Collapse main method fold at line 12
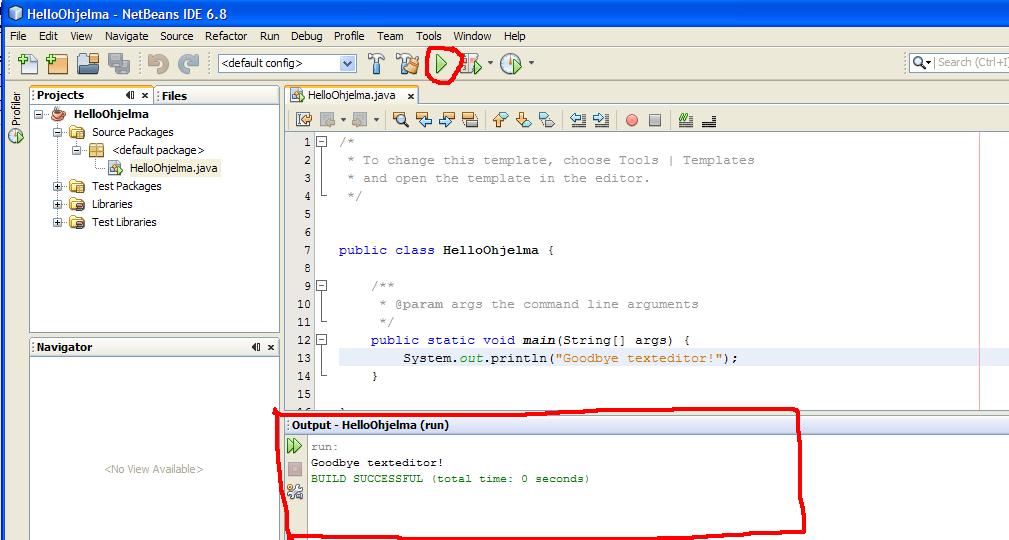Screen dimensions: 1009x540 (321, 340)
